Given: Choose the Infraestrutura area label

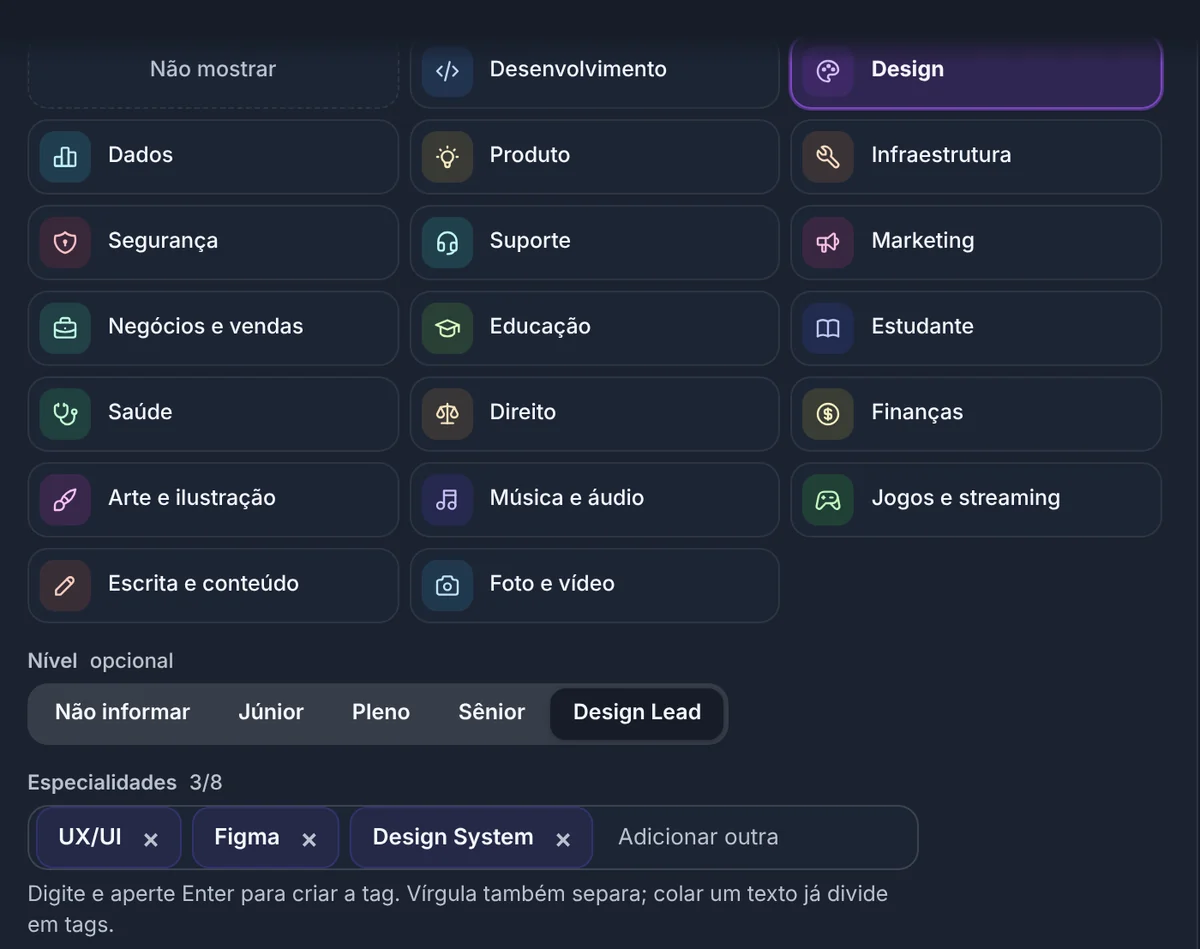Looking at the screenshot, I should [941, 155].
